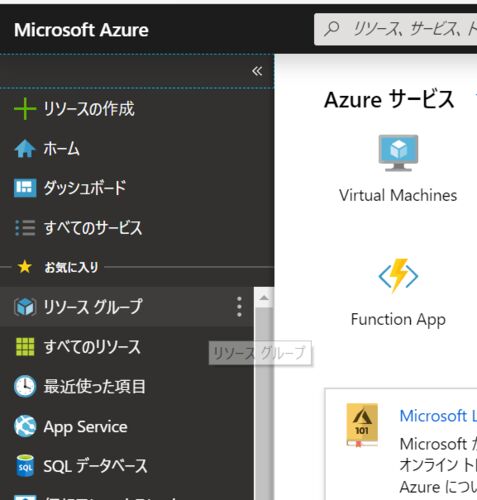Go to ホーム in the sidebar
477x500 pixels.
(62, 149)
